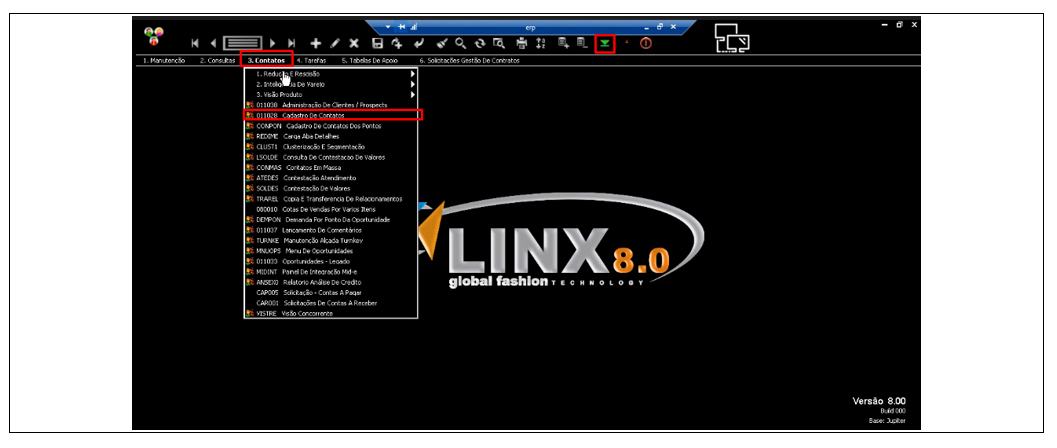
Task: Go to the next record arrow
Action: (272, 43)
